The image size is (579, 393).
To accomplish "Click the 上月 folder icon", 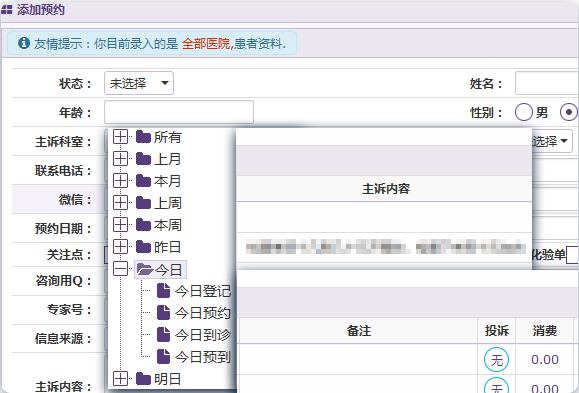I will coord(143,159).
